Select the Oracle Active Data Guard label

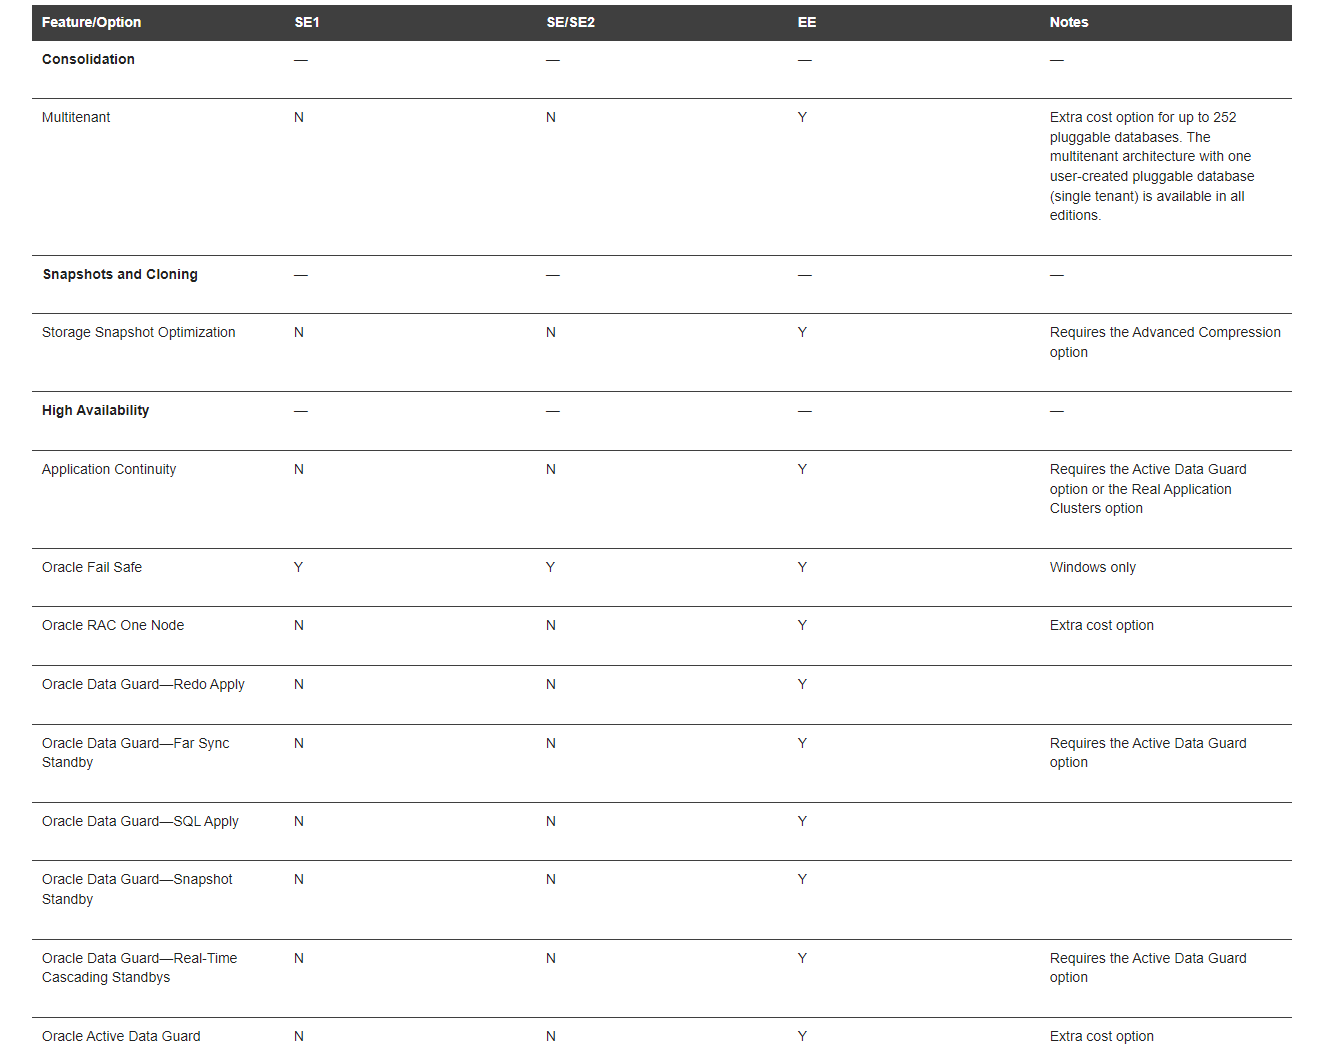[x=121, y=1036]
